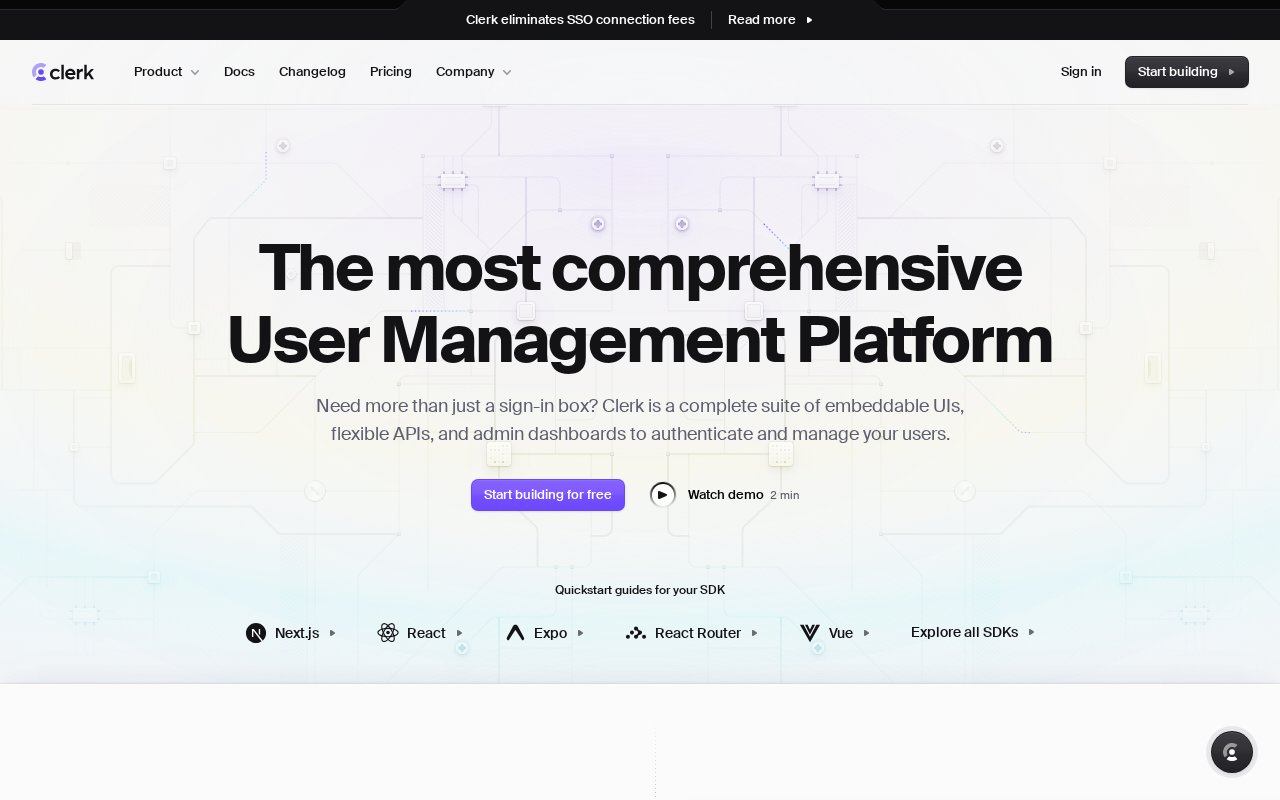Go to the Changelog page

coord(312,72)
